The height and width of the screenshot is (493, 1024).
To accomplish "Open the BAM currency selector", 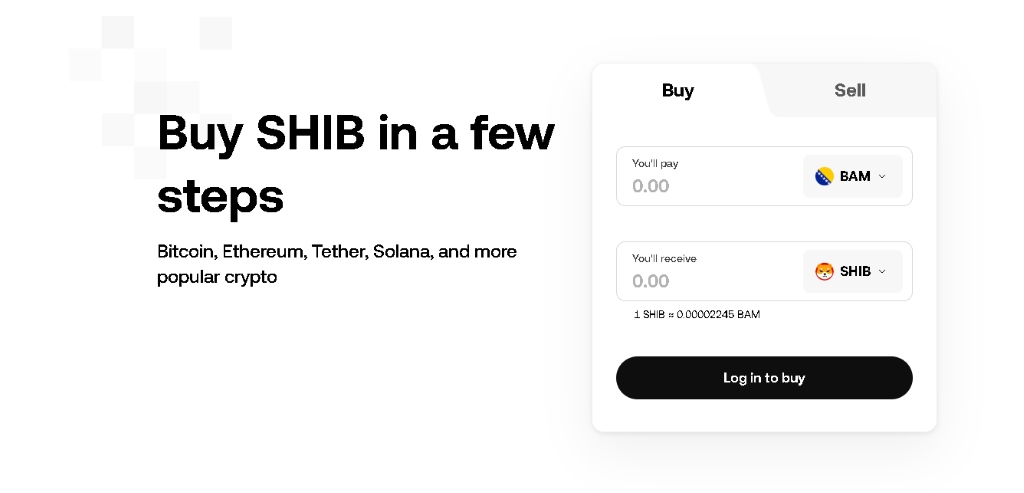I will click(853, 176).
